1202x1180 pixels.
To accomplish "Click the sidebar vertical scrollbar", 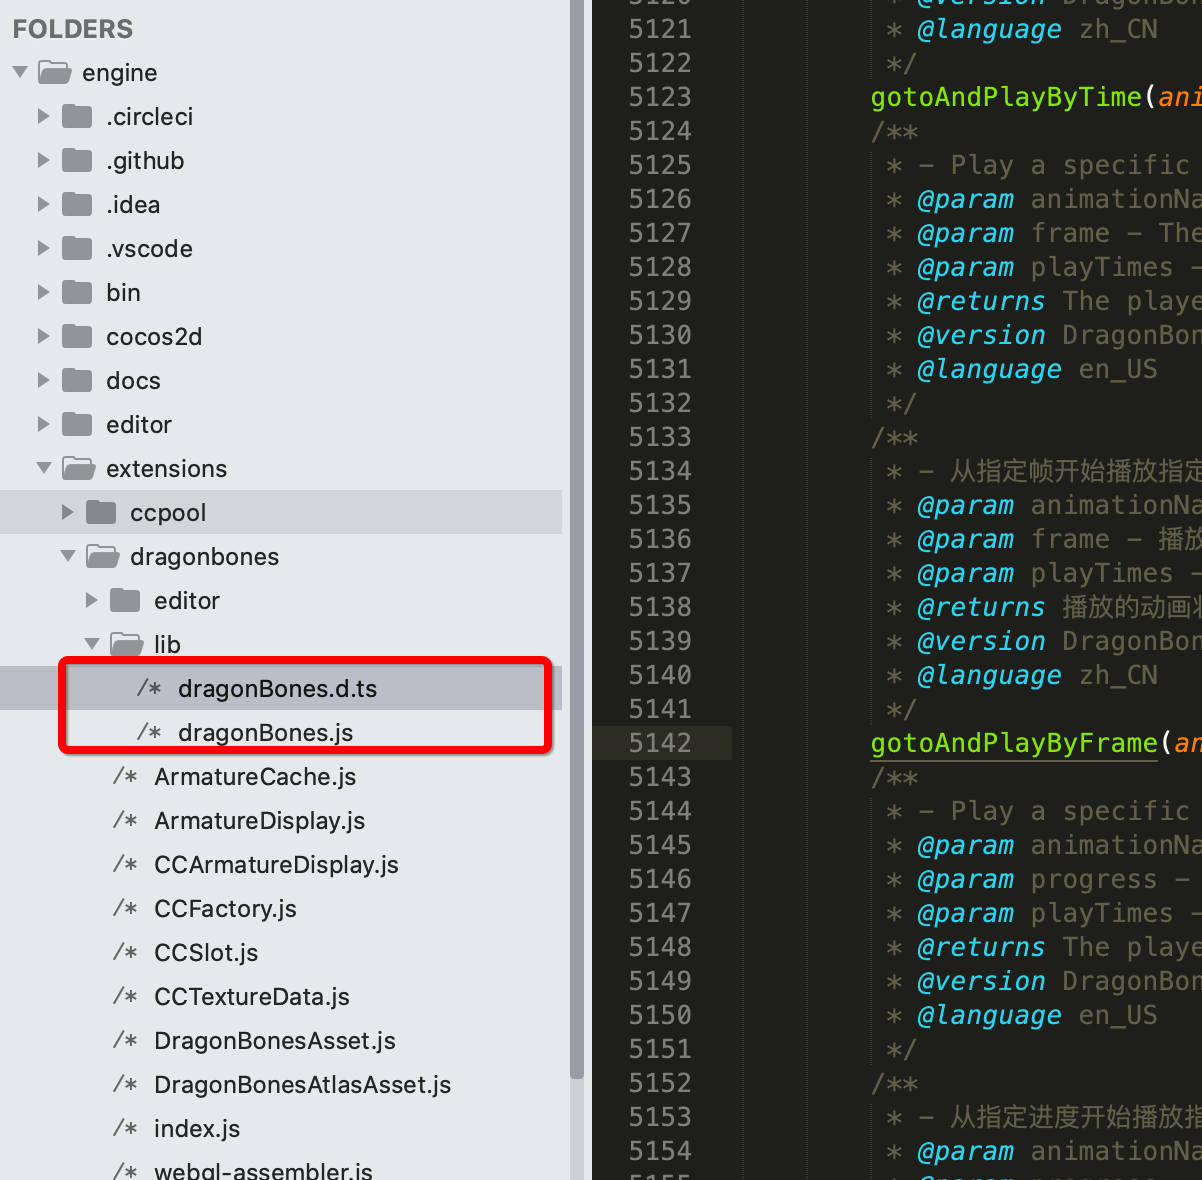I will (576, 540).
